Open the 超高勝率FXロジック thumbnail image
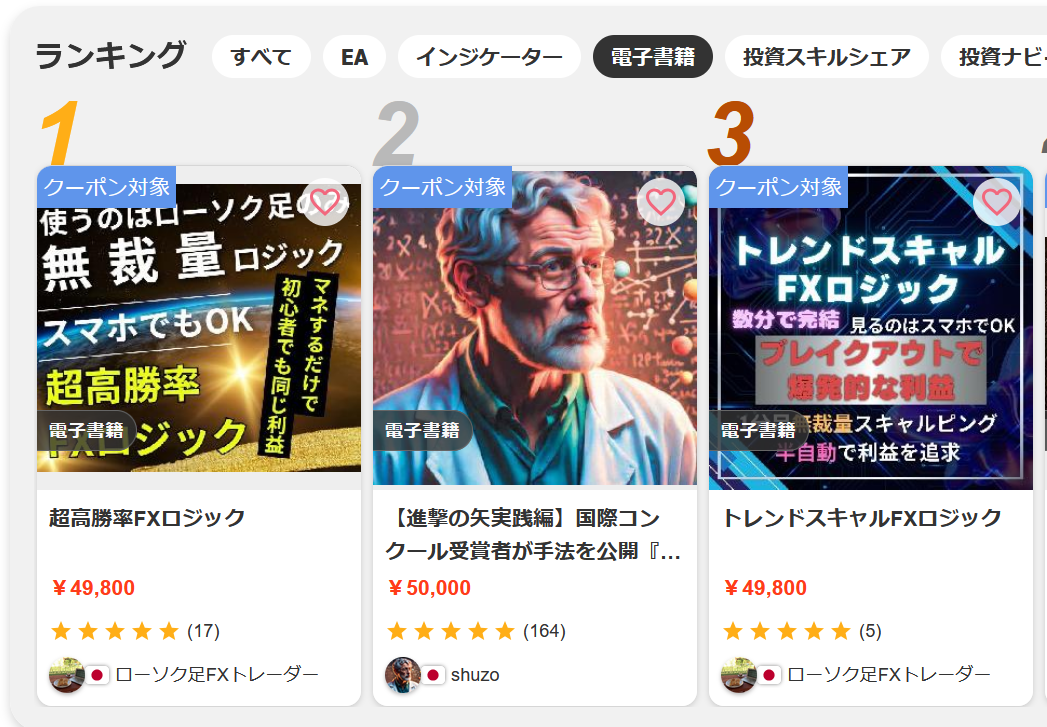This screenshot has width=1047, height=727. click(199, 328)
